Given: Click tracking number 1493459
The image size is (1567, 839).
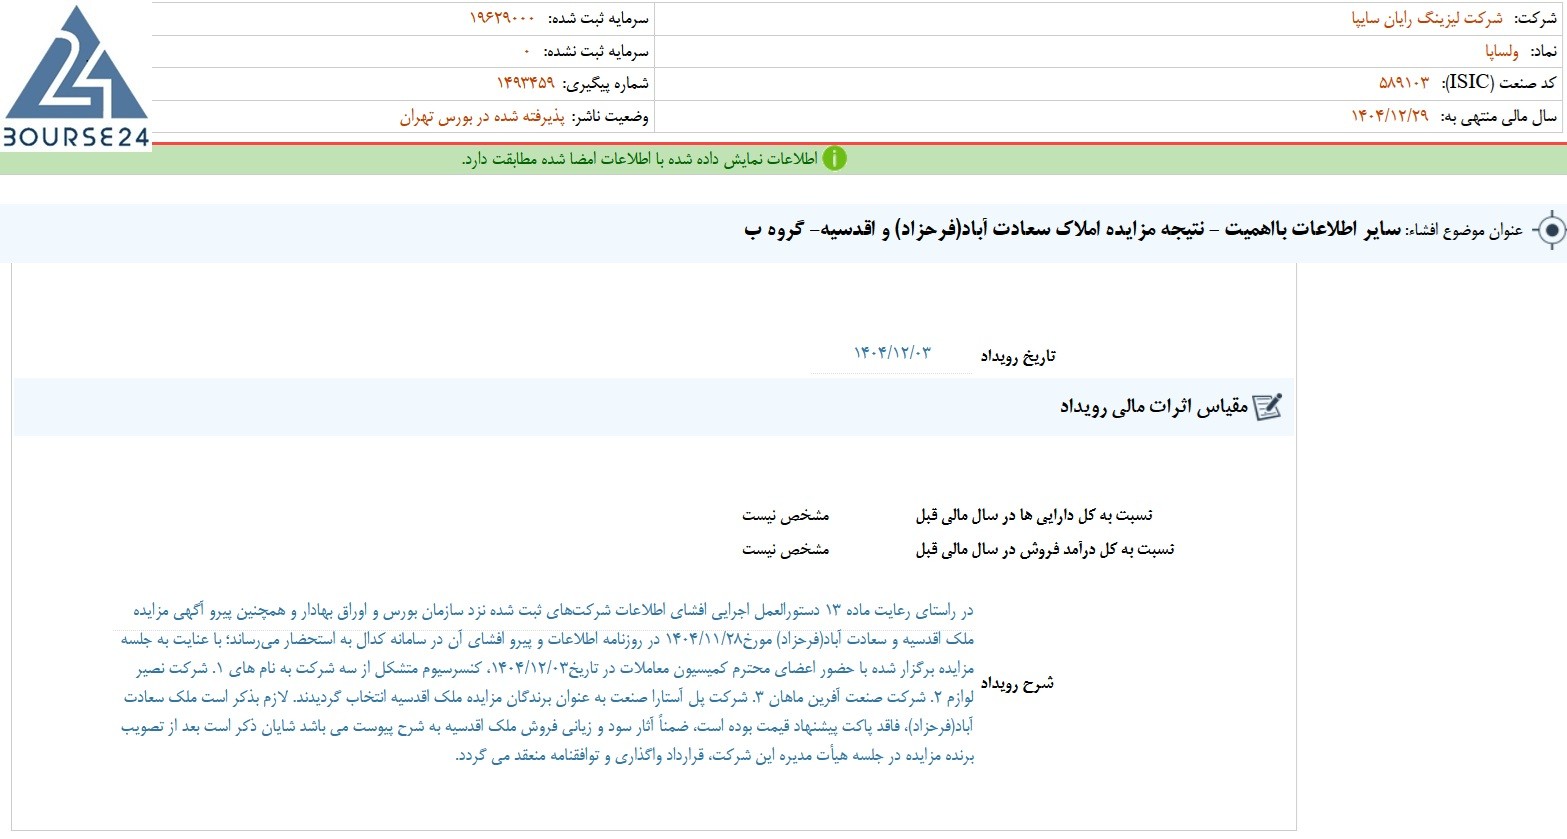Looking at the screenshot, I should click(x=525, y=83).
